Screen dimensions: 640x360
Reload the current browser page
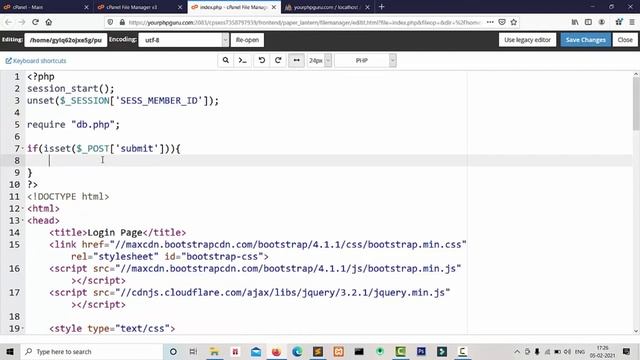tap(36, 22)
